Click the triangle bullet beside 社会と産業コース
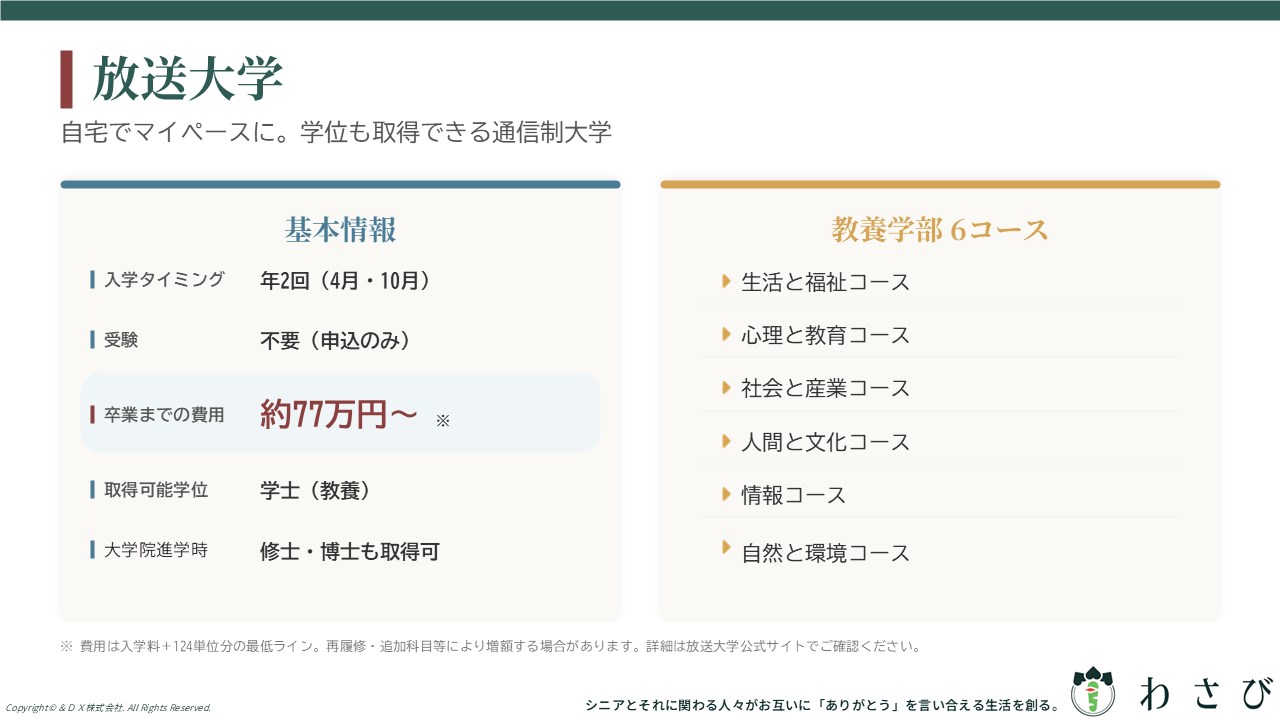1280x720 pixels. 727,387
